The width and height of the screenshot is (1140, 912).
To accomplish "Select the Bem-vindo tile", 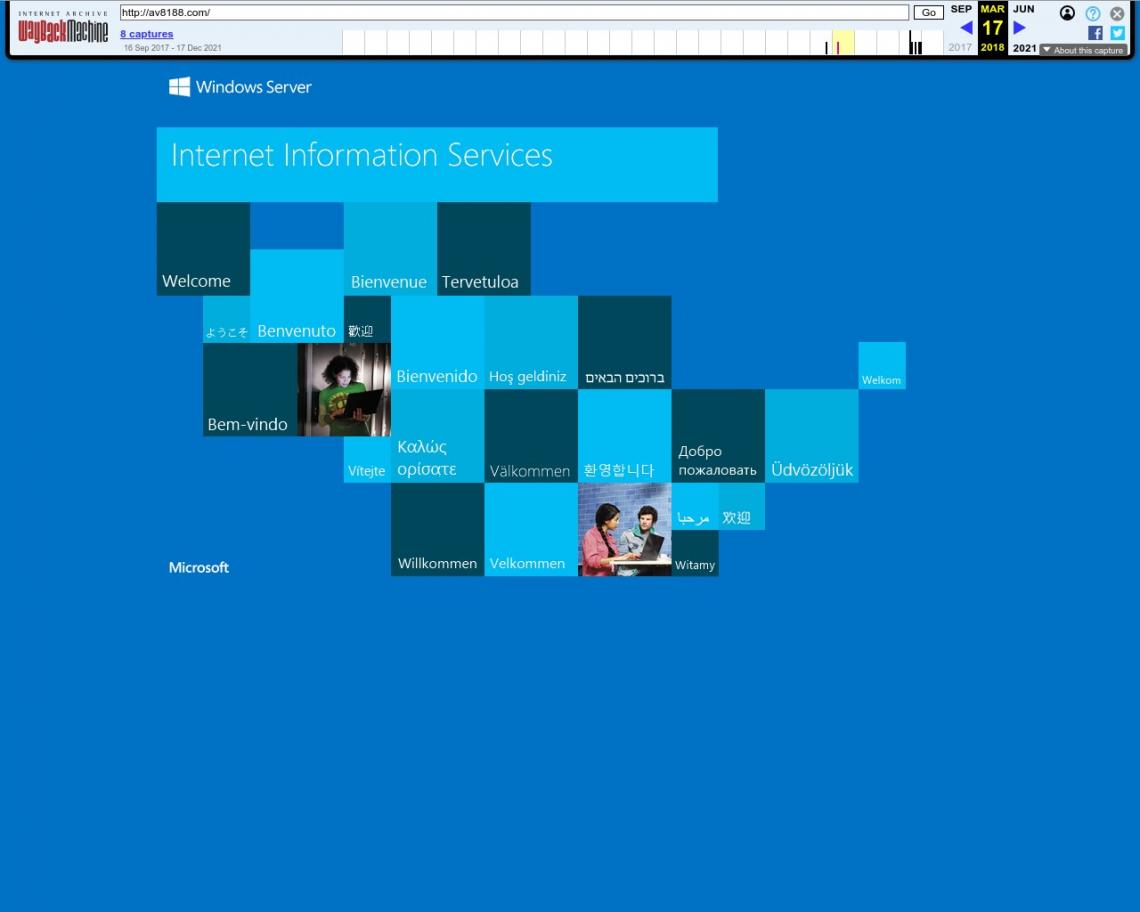I will [x=250, y=390].
